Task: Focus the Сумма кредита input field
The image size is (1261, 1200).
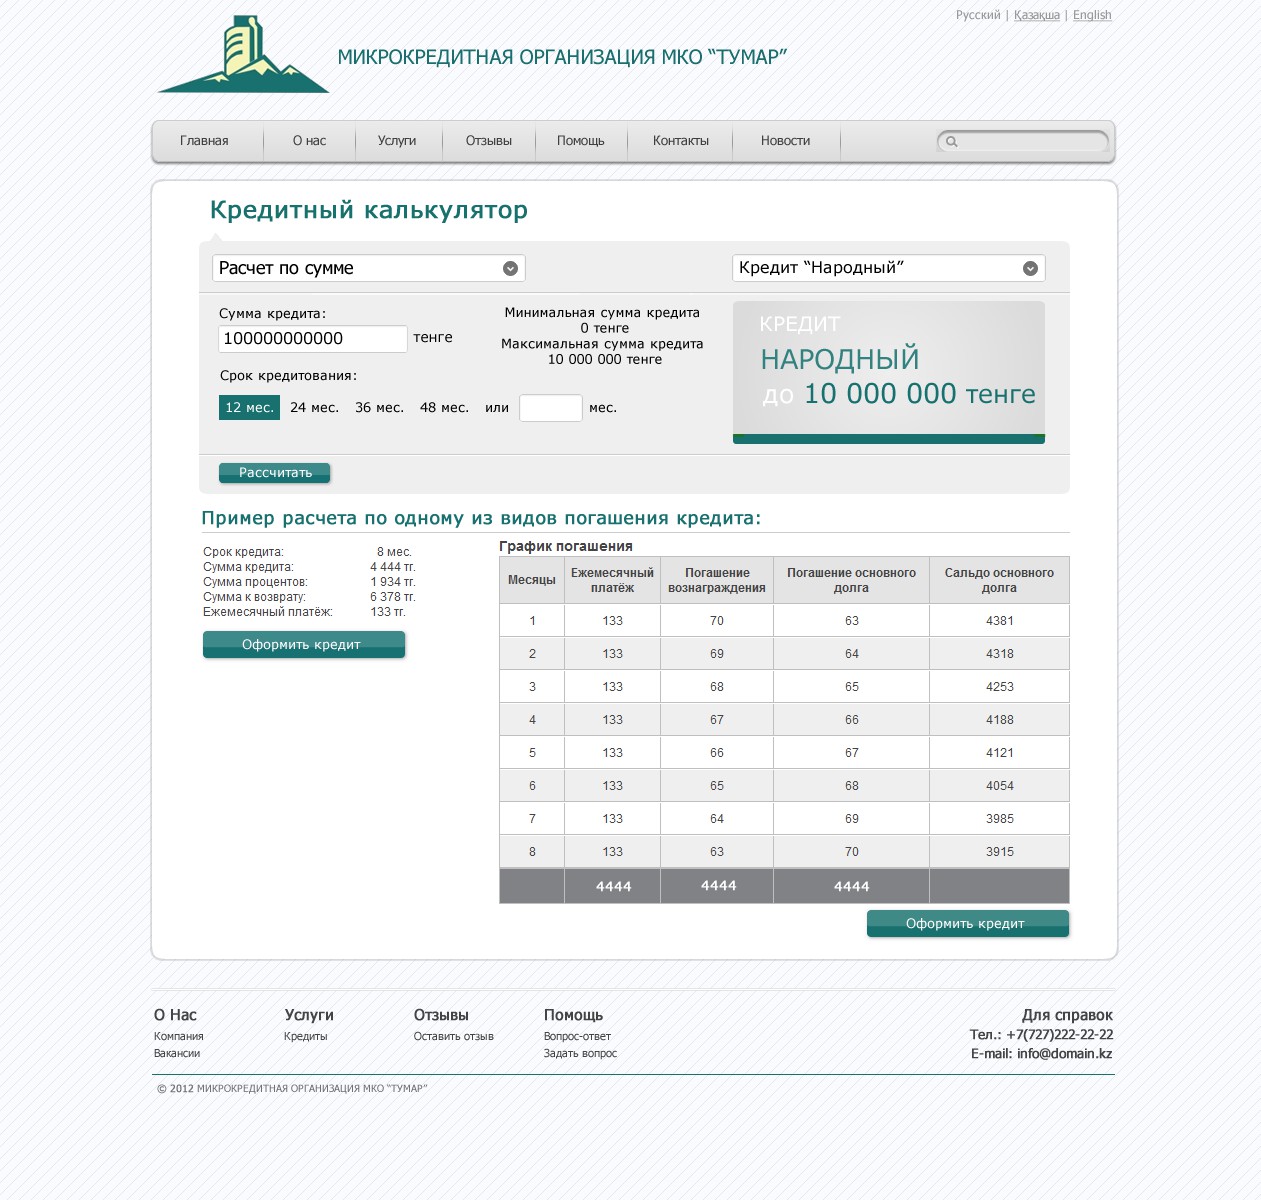Action: pos(313,339)
